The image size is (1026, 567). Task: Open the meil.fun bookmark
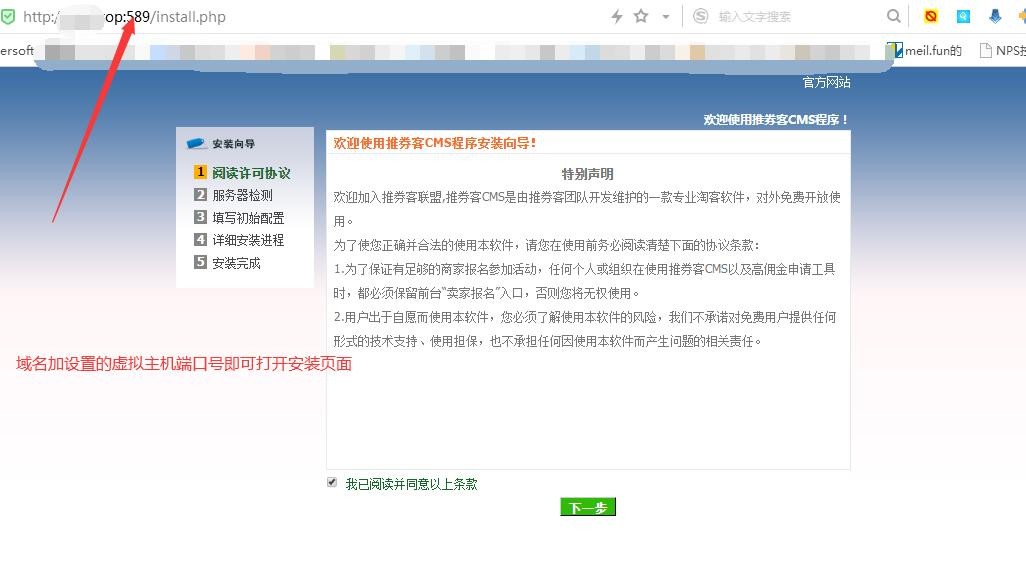(x=925, y=50)
